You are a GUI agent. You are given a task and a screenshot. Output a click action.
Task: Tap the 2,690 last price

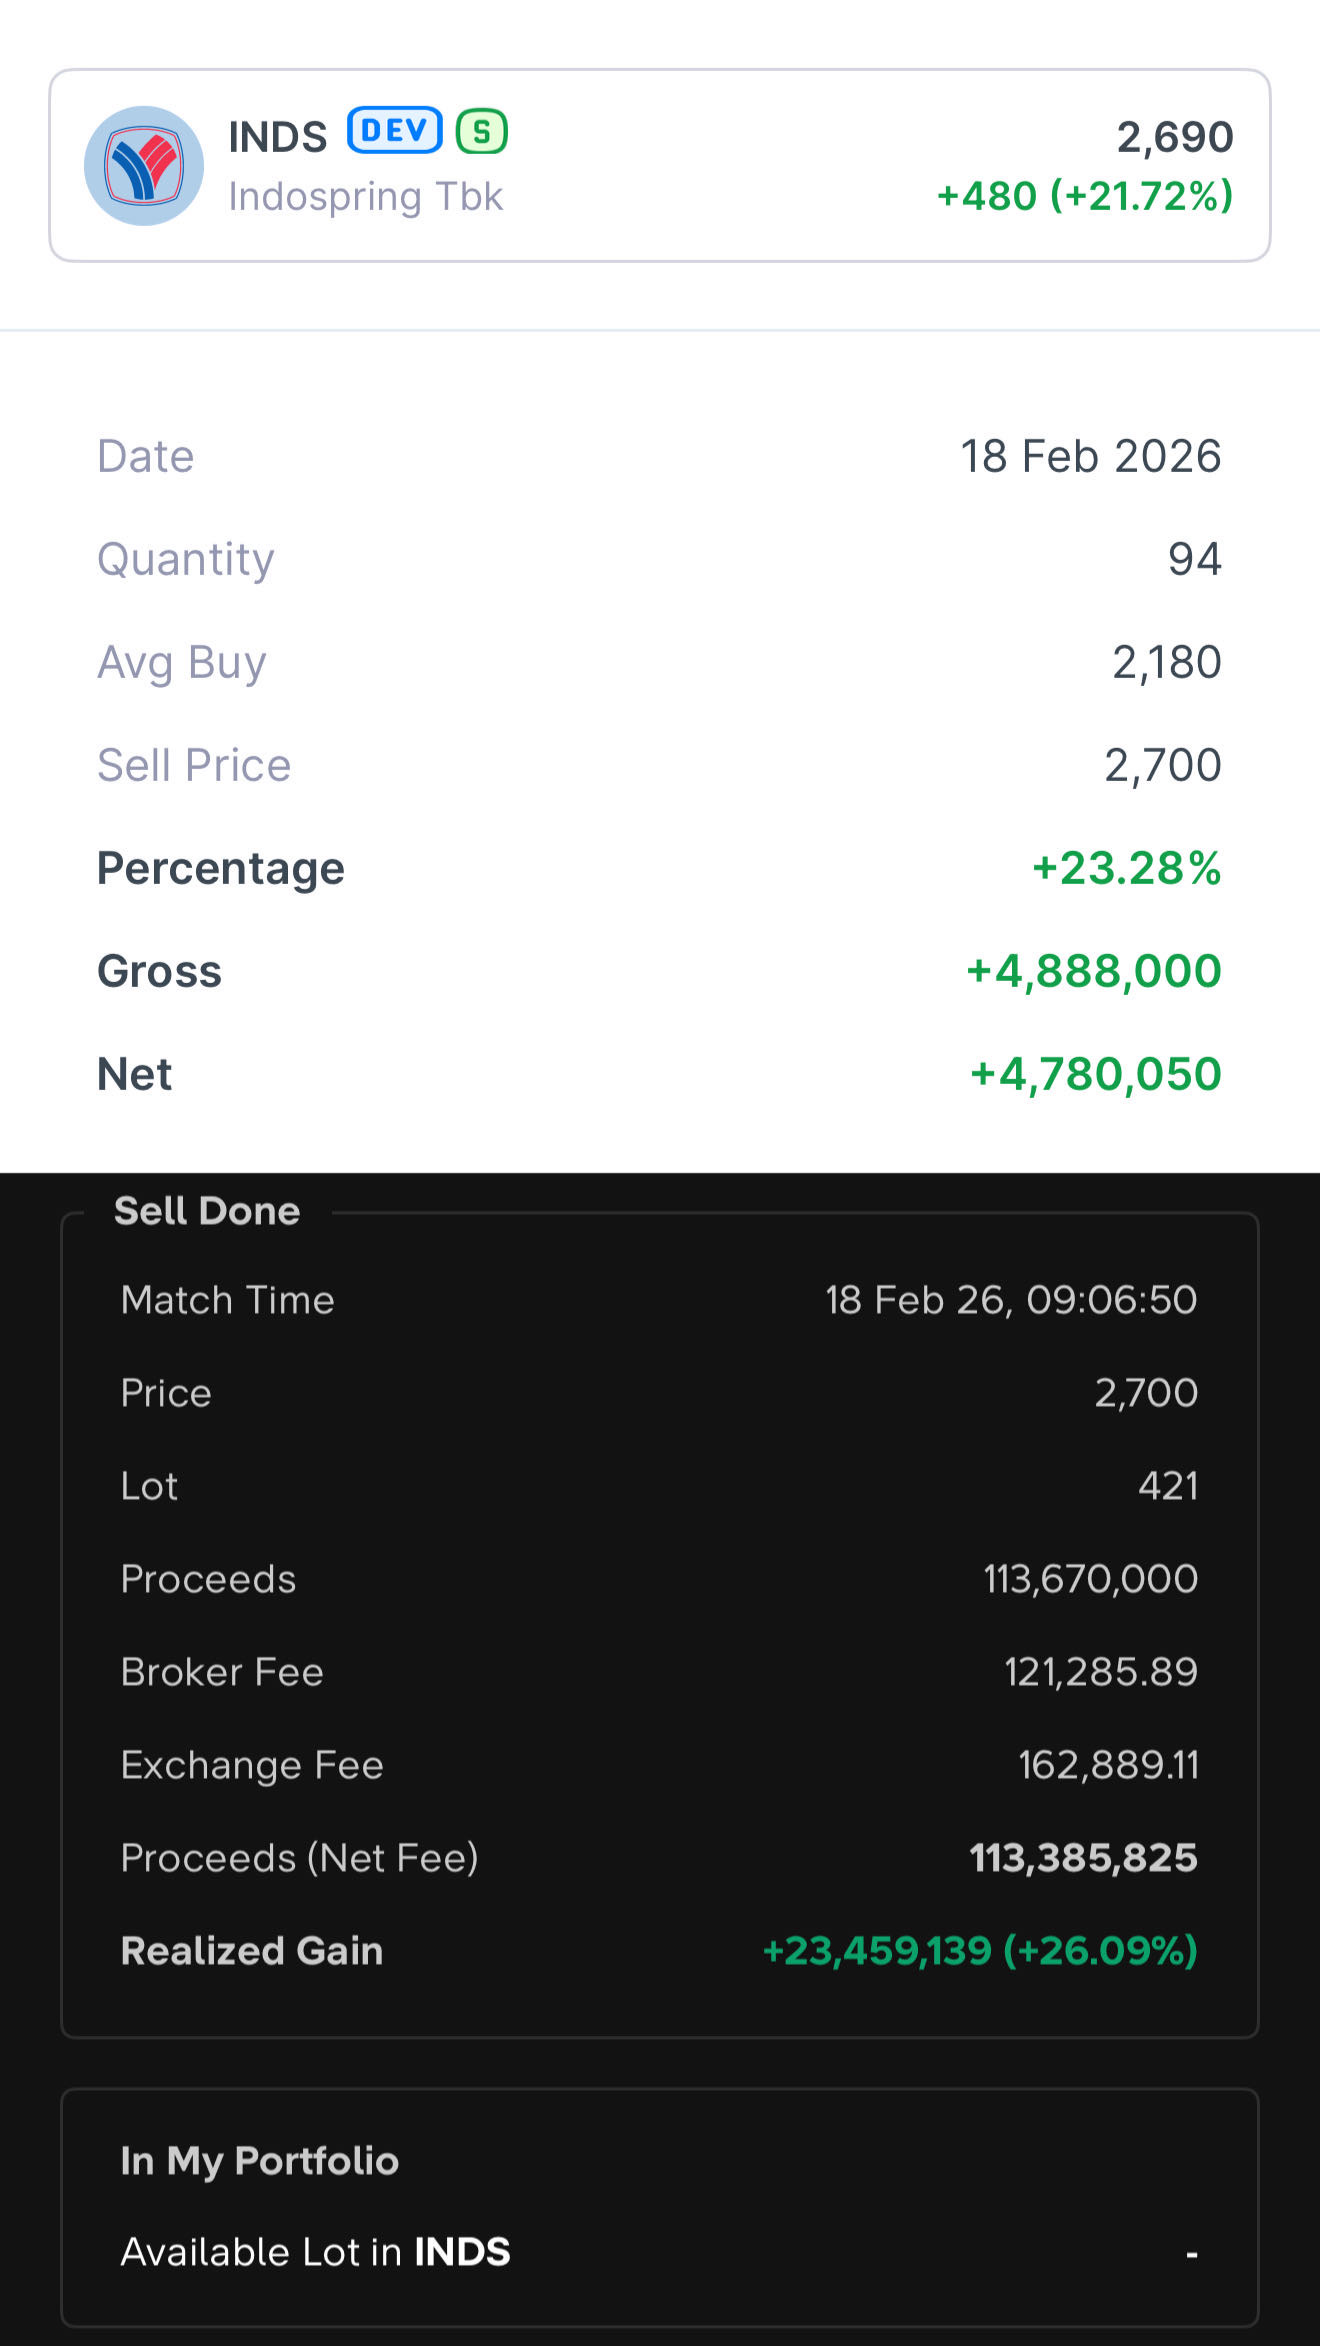pos(1174,137)
